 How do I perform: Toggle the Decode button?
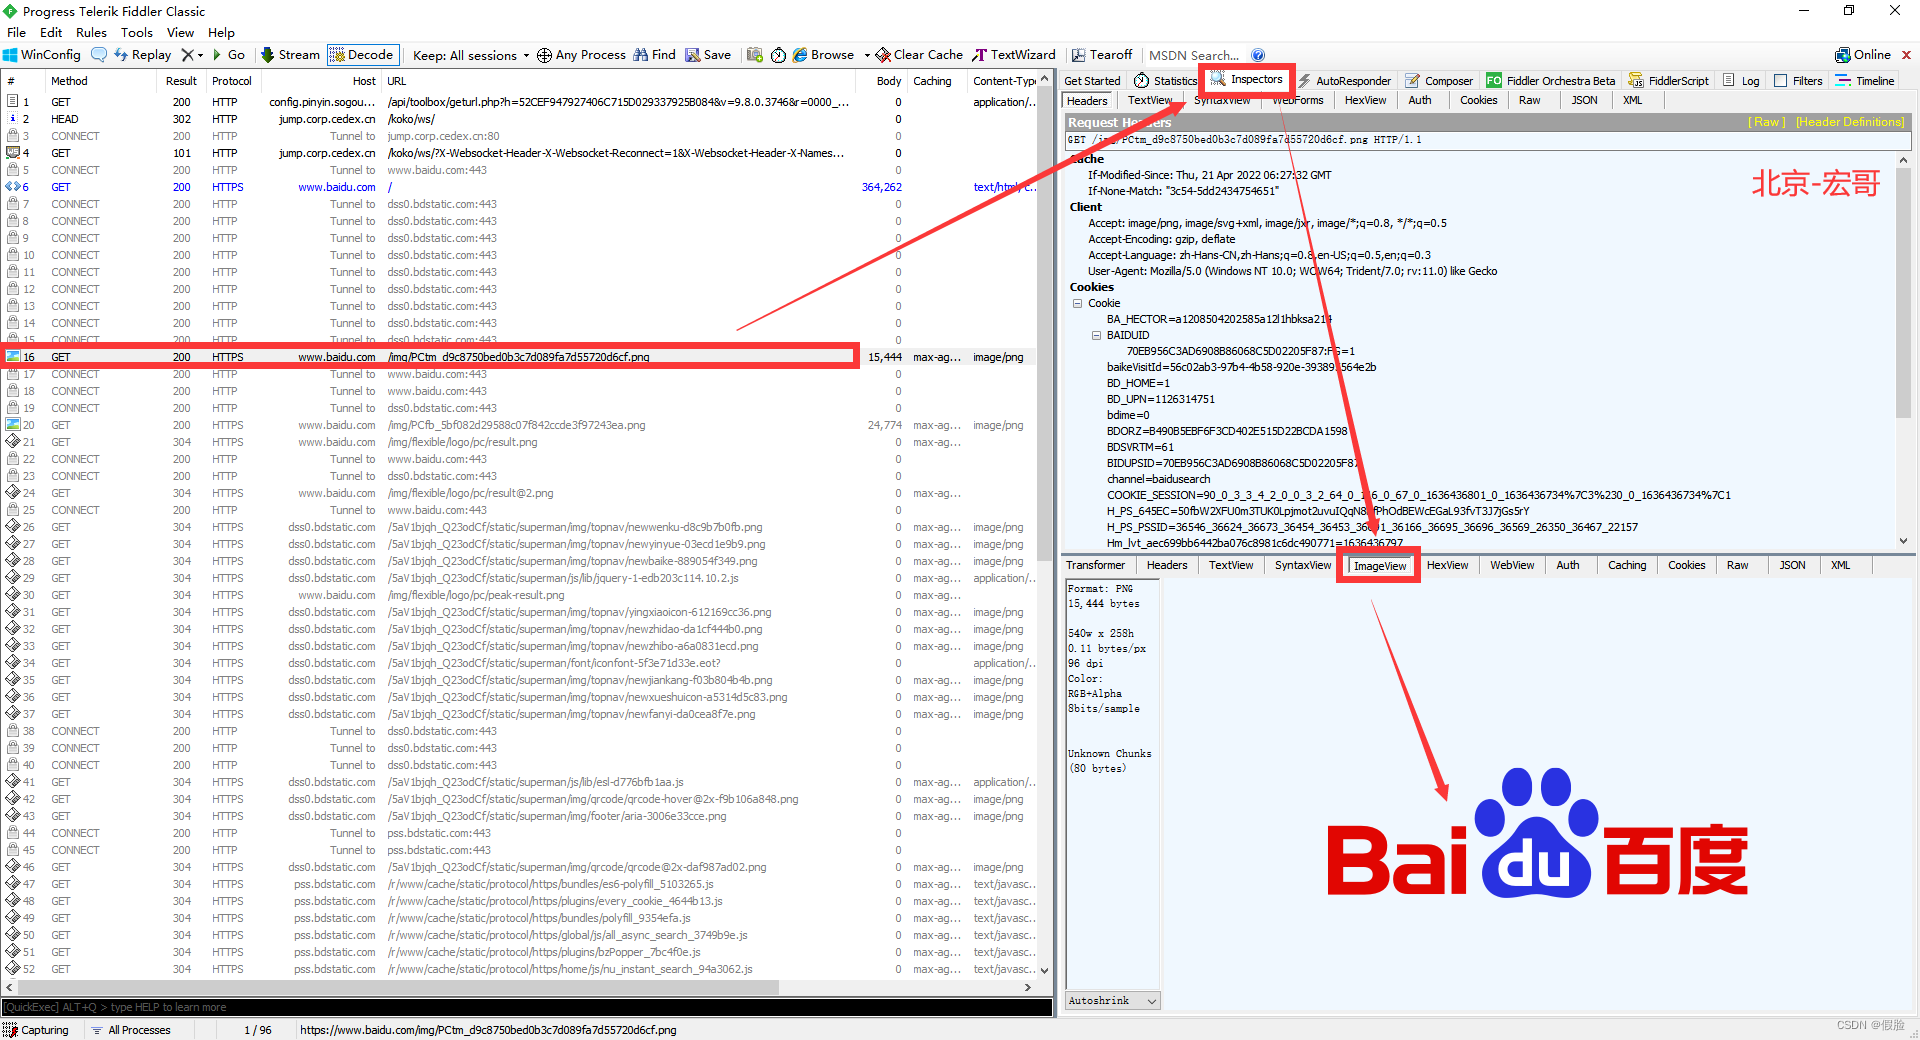pos(361,55)
